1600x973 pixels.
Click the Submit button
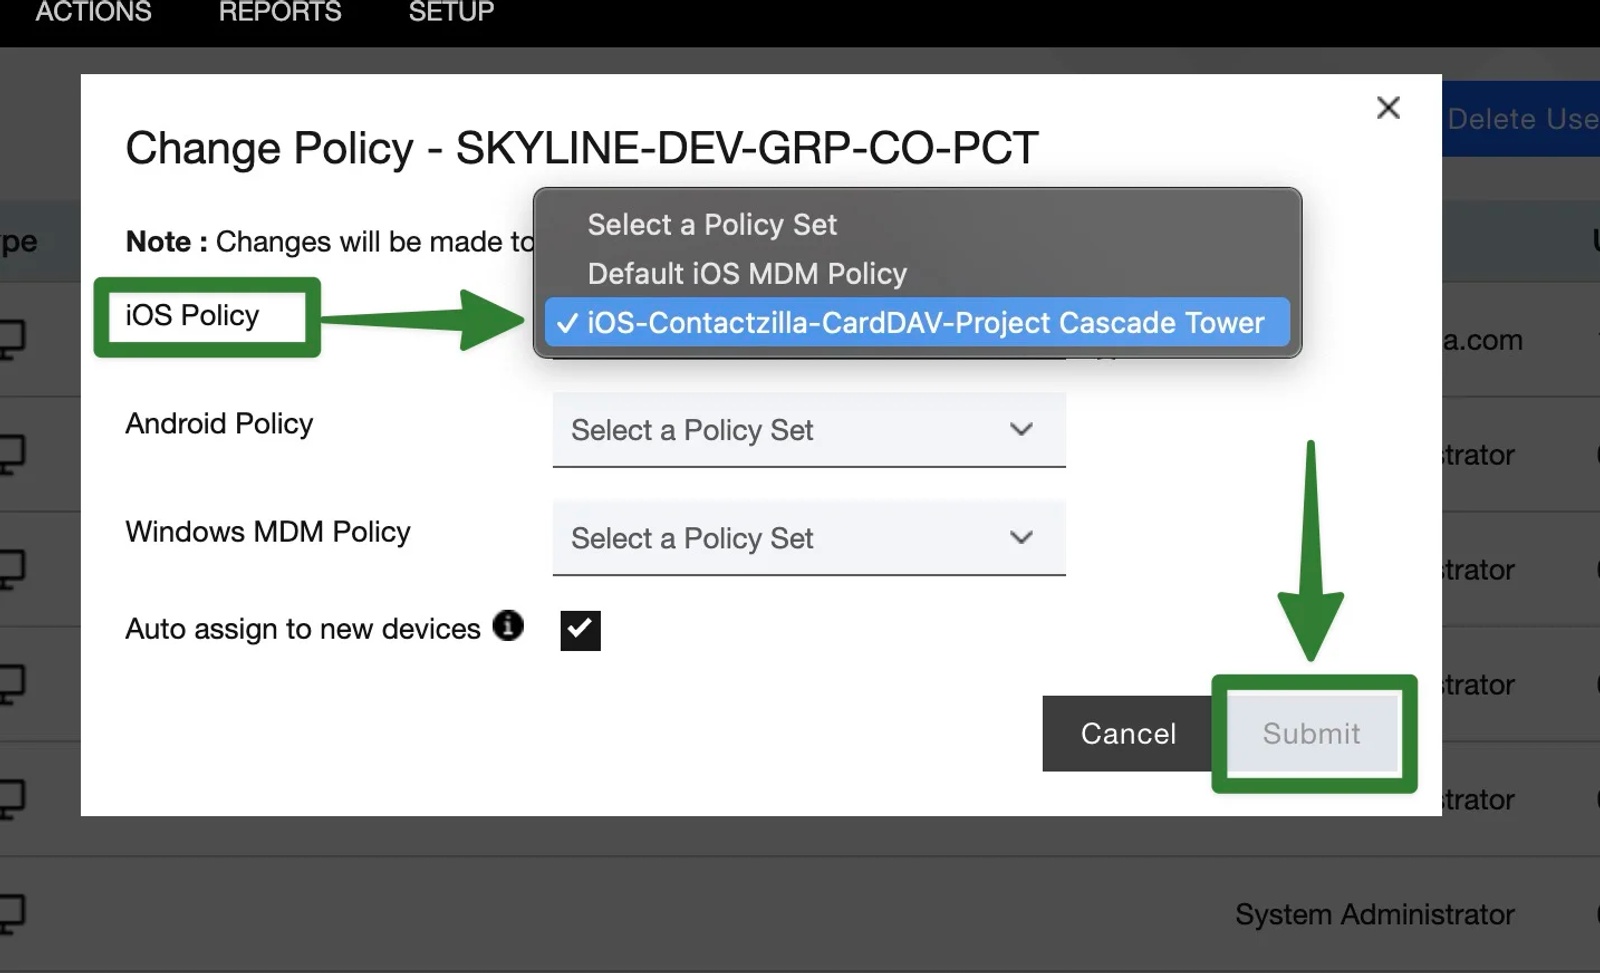tap(1311, 733)
